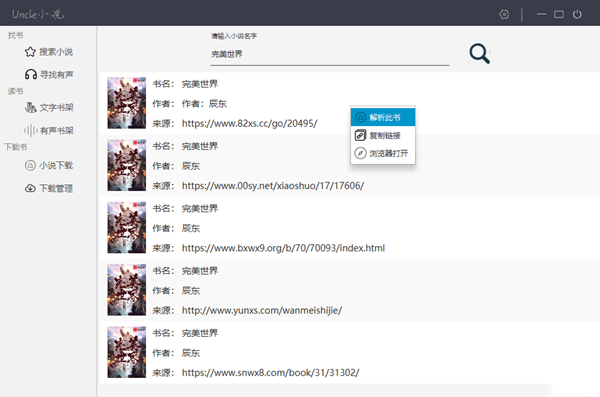600x397 pixels.
Task: Select cover thumbnail of yunxs.com result
Action: (x=127, y=290)
